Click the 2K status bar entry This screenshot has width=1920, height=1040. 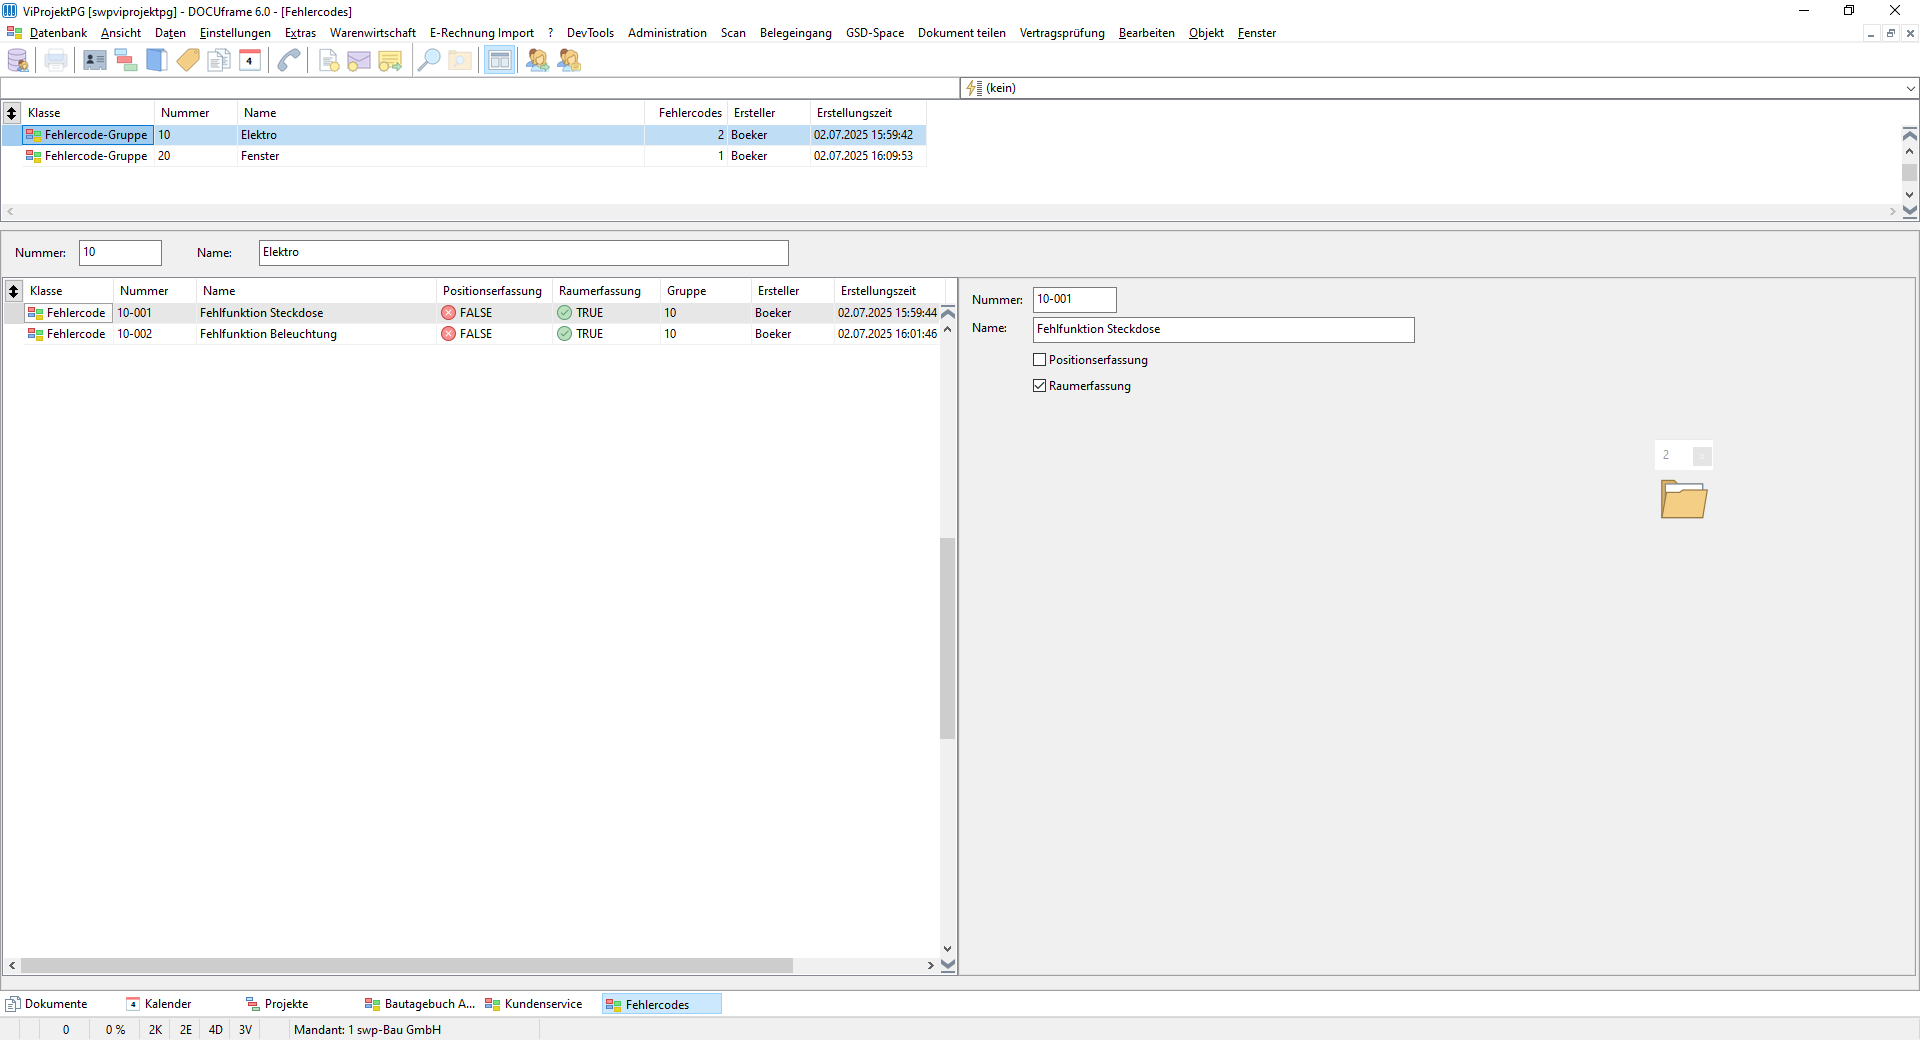click(155, 1030)
